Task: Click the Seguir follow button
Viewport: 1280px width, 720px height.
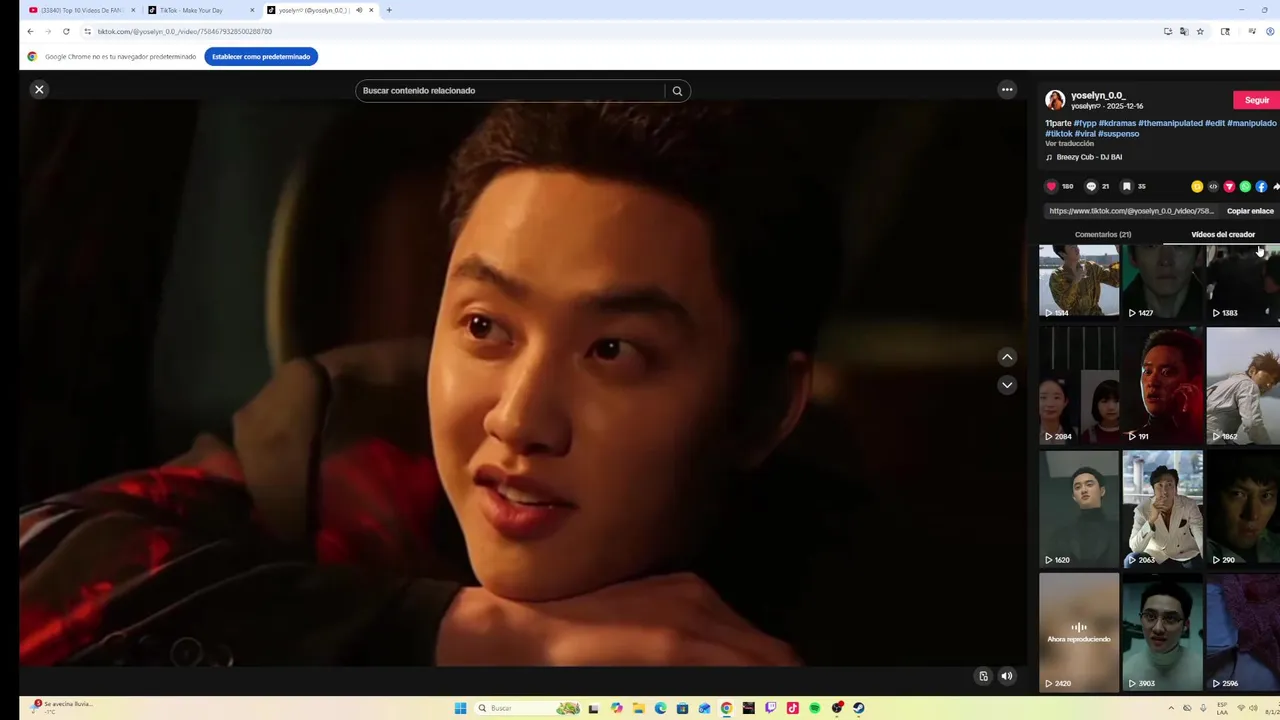Action: [1257, 100]
